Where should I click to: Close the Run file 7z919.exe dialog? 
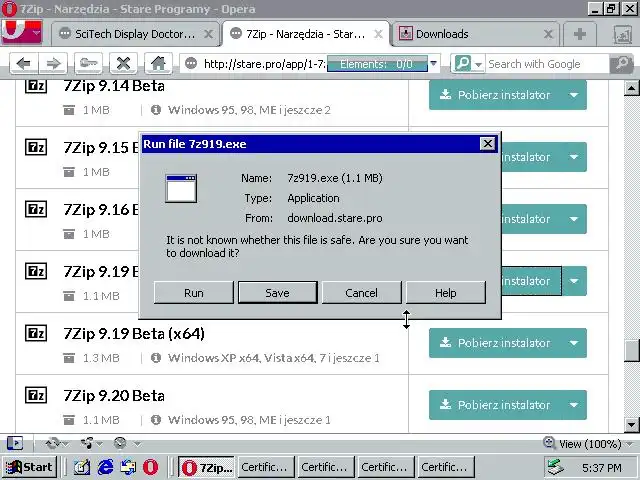tap(487, 144)
